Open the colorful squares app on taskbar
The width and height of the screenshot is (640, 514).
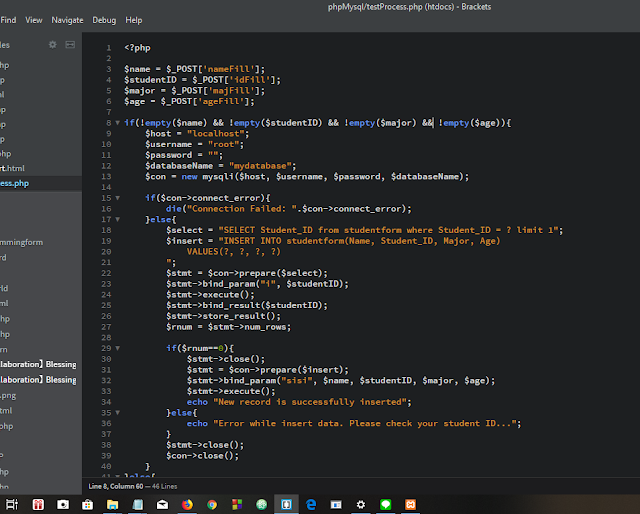[237, 505]
